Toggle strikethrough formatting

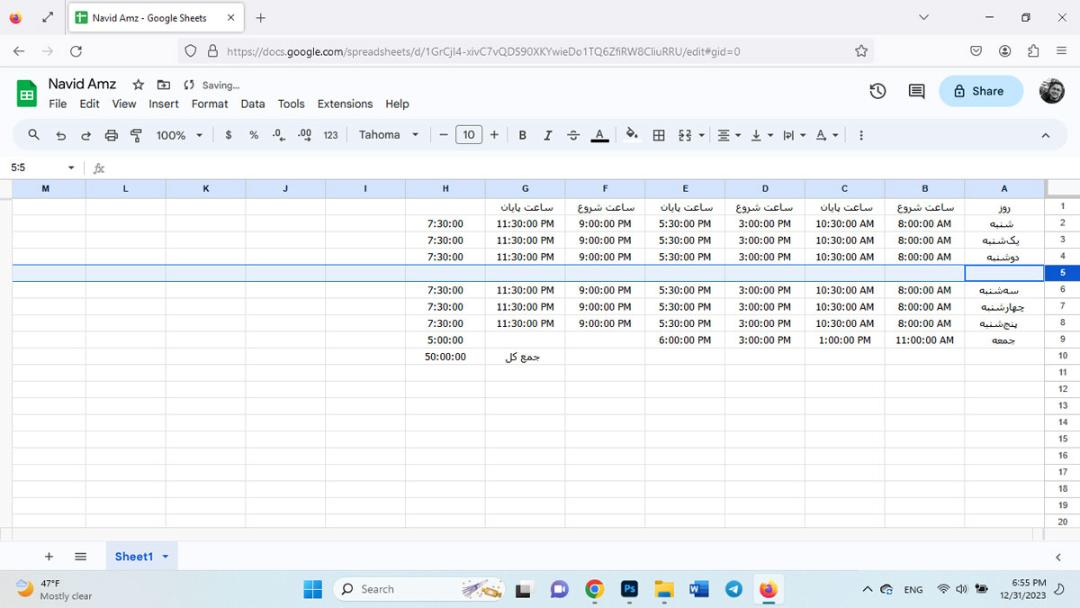click(x=573, y=136)
